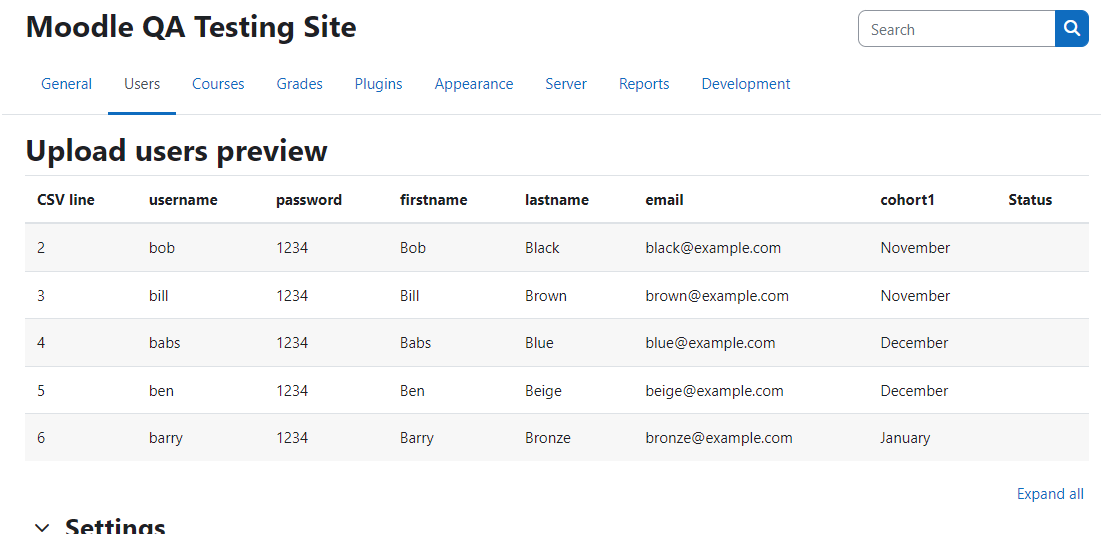Collapse the Settings section chevron
The height and width of the screenshot is (534, 1101).
(x=42, y=526)
